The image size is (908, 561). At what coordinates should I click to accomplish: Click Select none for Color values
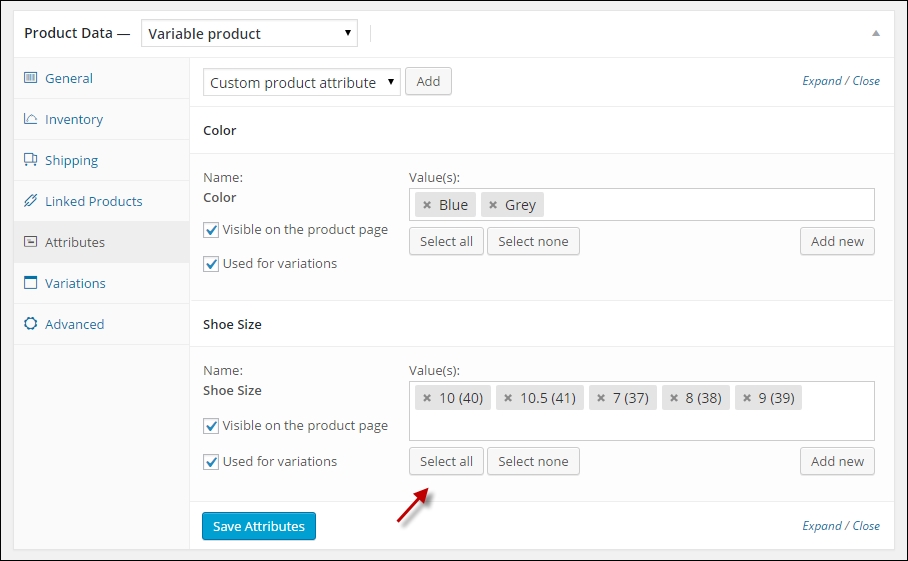pyautogui.click(x=533, y=241)
